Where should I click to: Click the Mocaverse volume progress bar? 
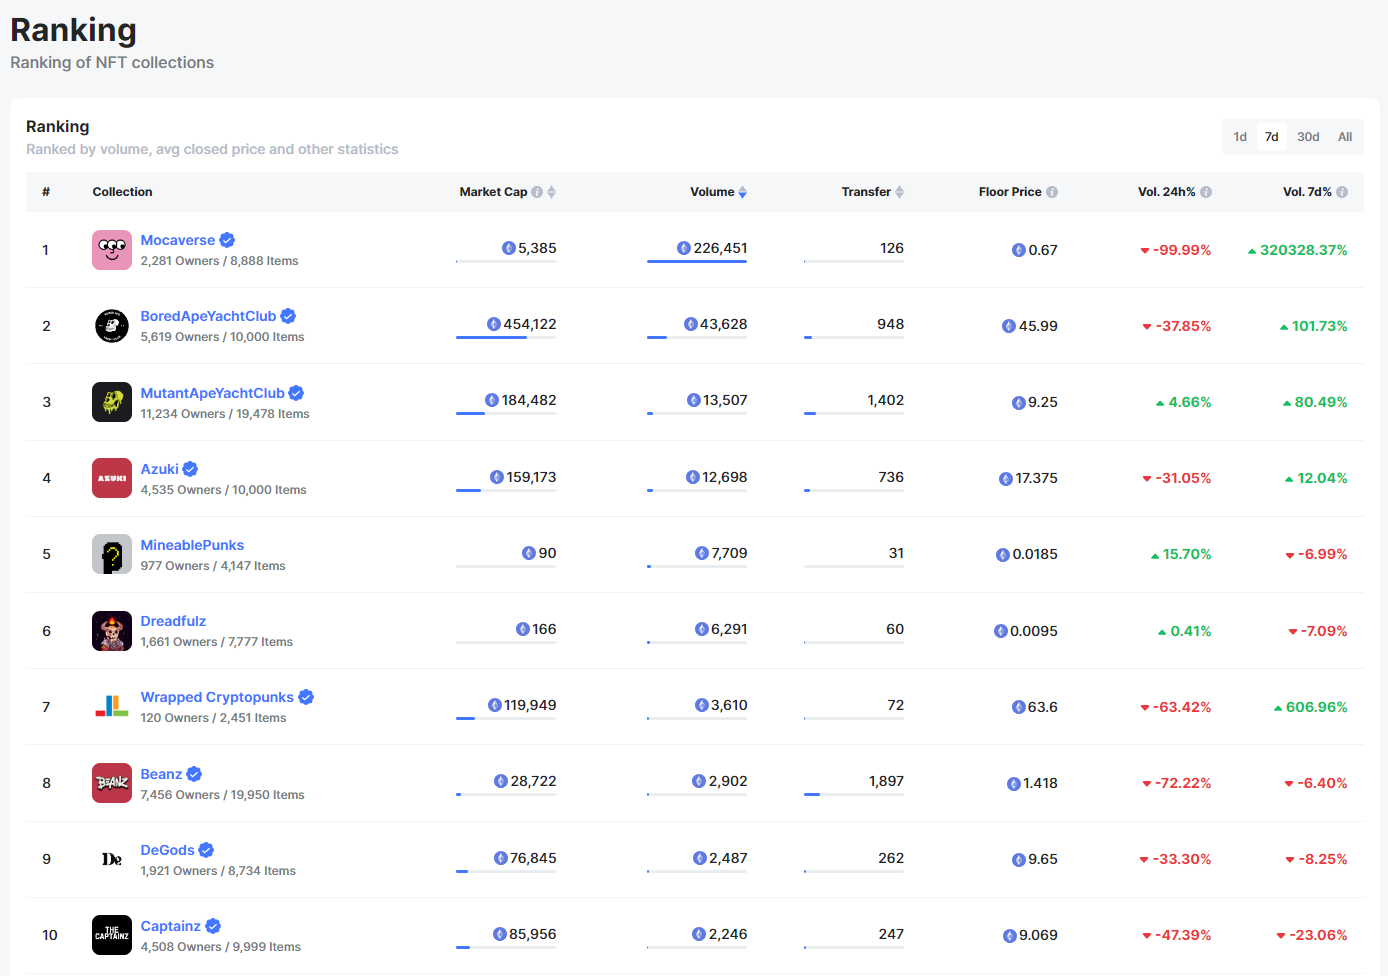point(697,262)
